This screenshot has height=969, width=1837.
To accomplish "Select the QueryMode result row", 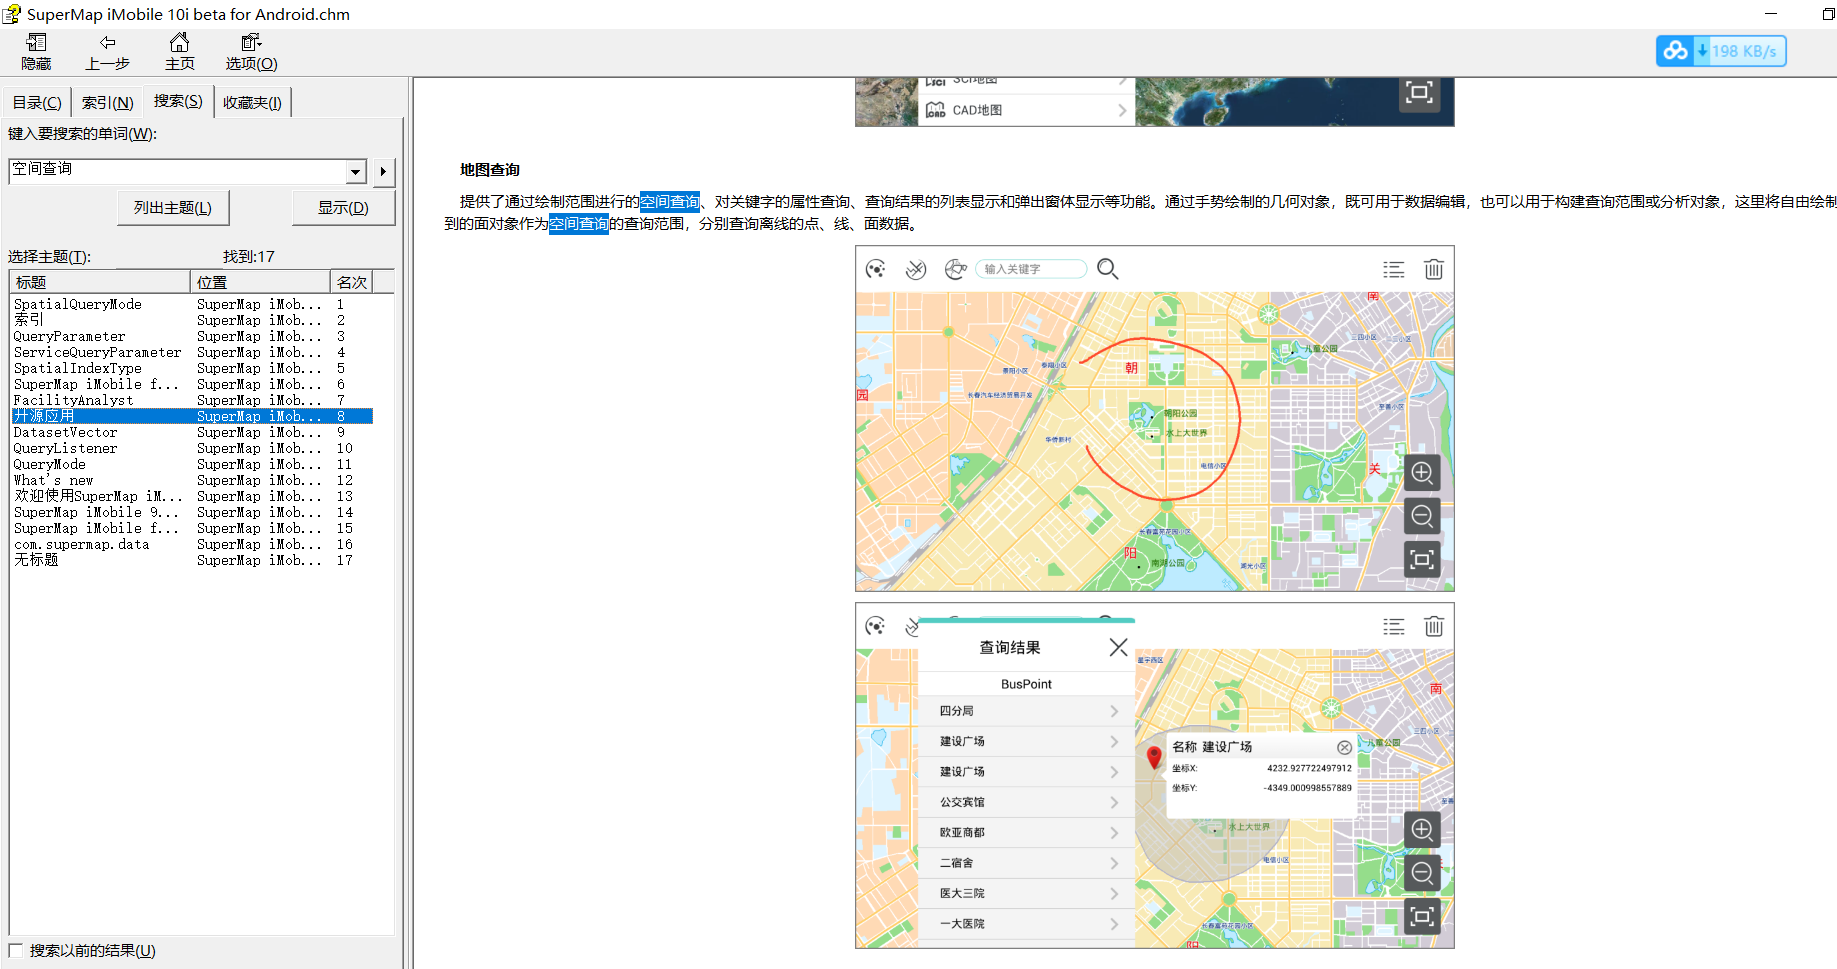I will pos(192,464).
